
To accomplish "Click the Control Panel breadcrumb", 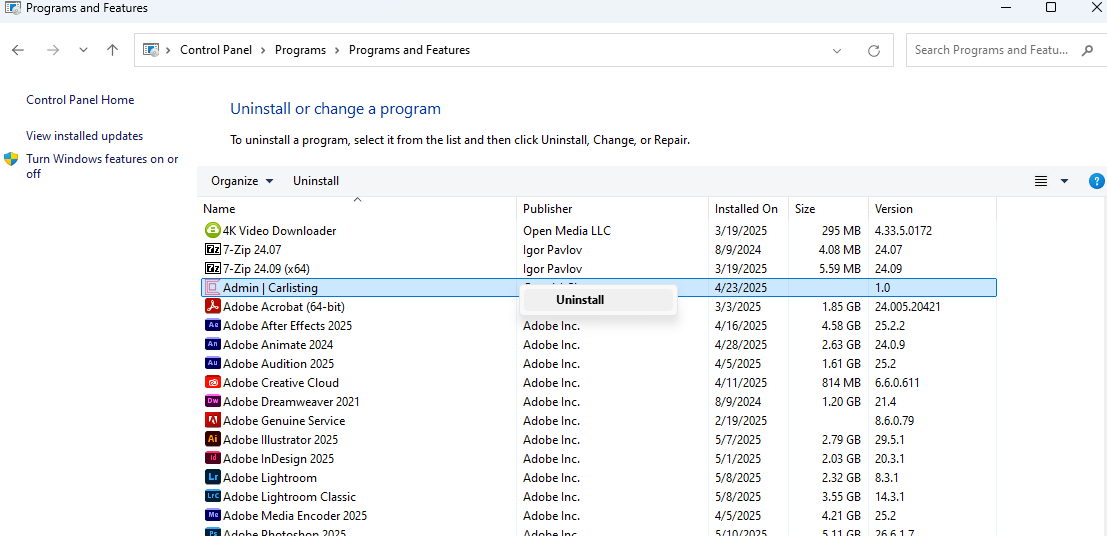I will [x=216, y=50].
